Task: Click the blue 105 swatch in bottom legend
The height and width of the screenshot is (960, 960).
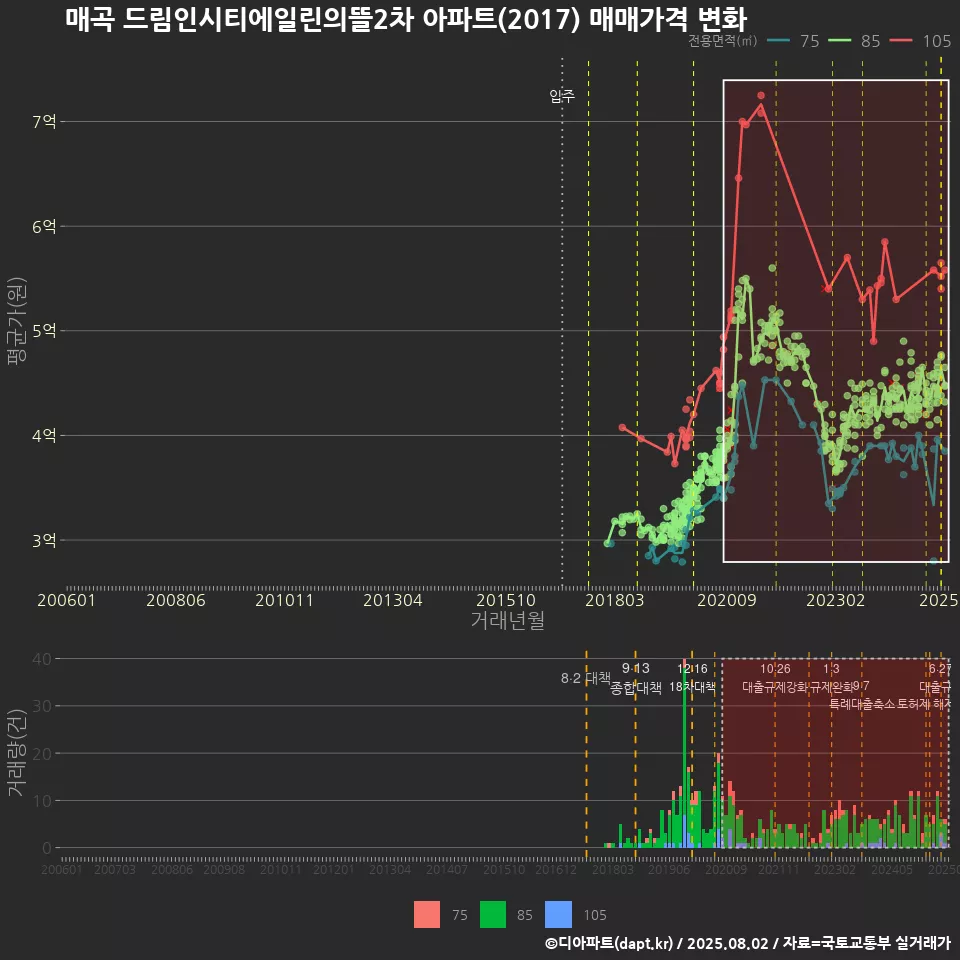Action: click(x=558, y=915)
